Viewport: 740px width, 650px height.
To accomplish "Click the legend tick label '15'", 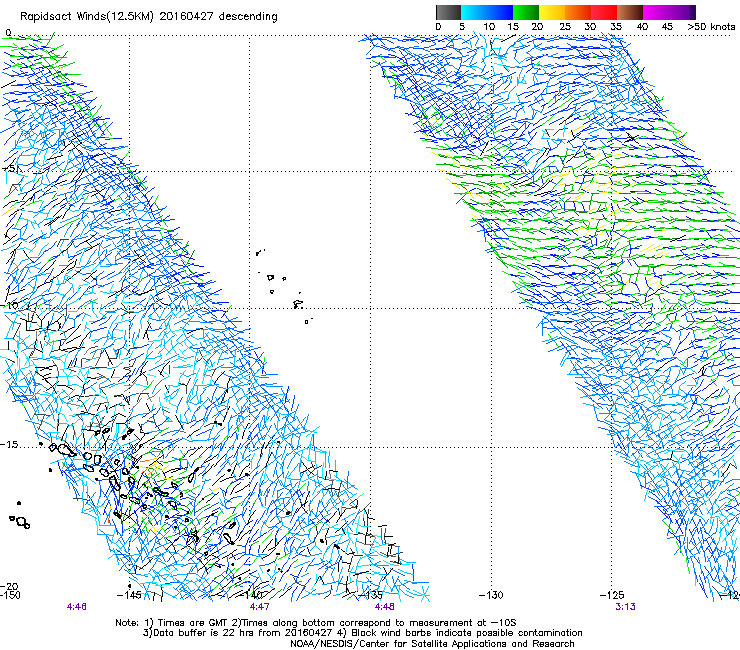I will 513,26.
